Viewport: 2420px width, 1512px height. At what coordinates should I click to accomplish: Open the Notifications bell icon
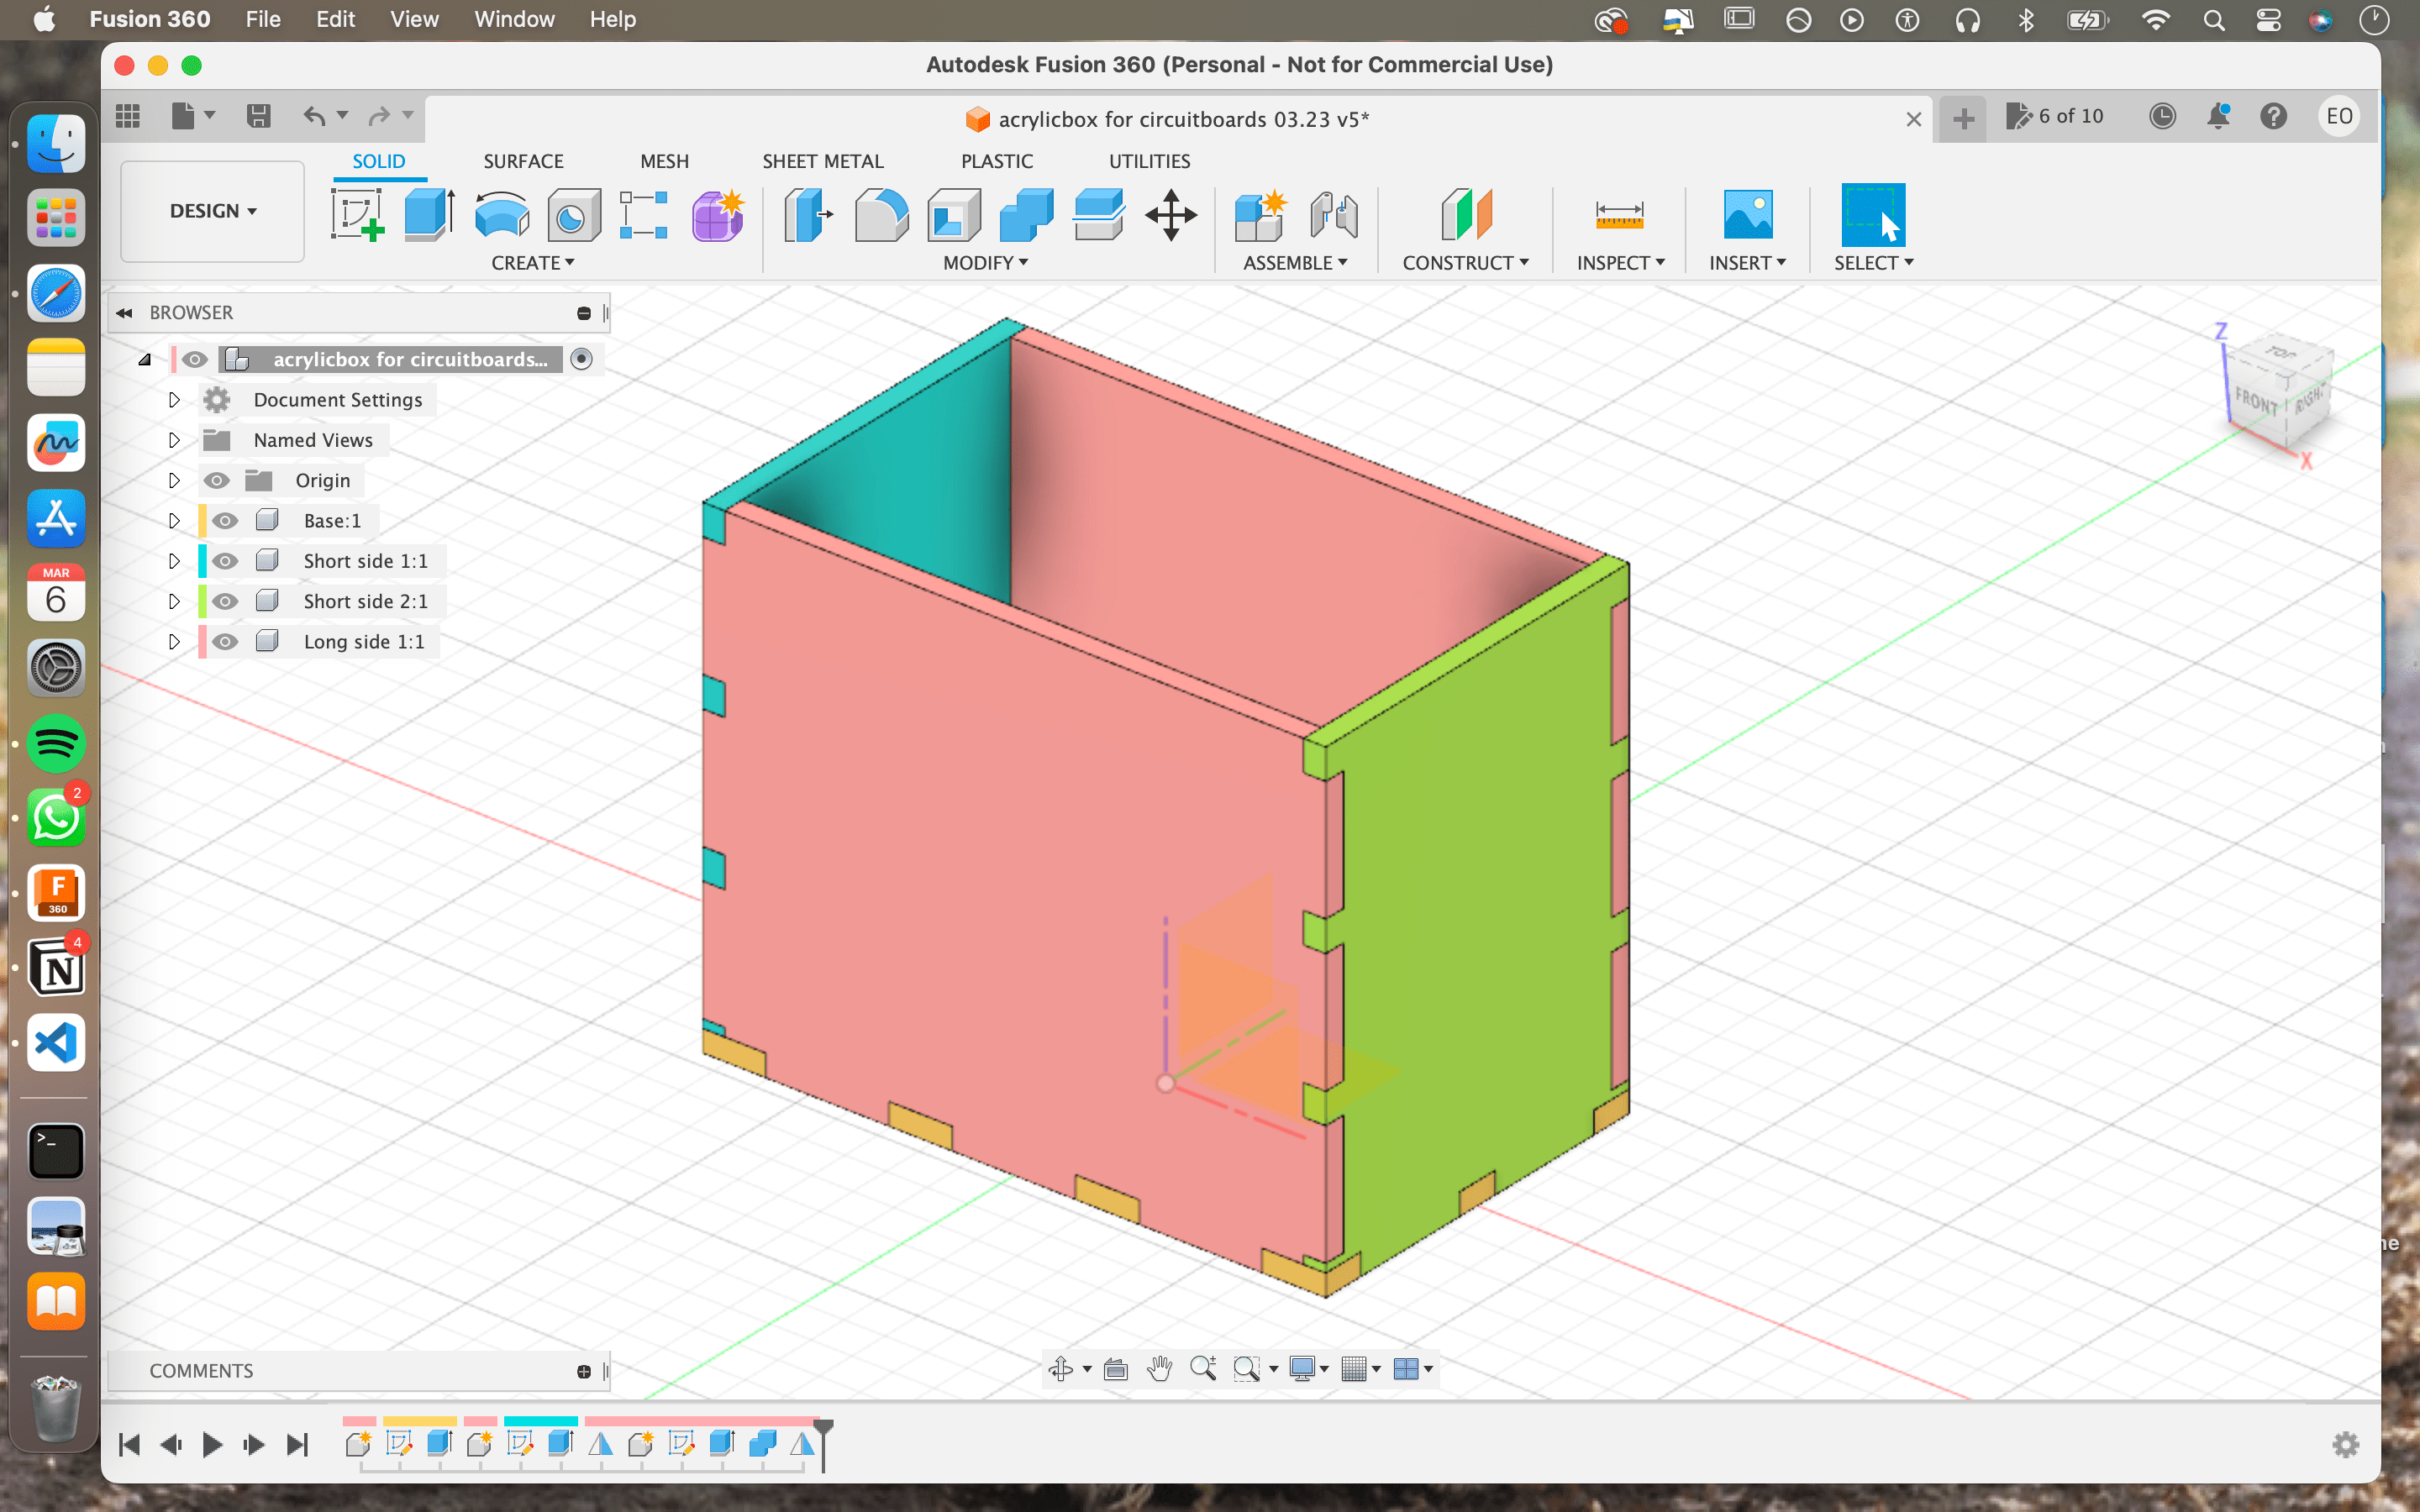coord(2218,117)
